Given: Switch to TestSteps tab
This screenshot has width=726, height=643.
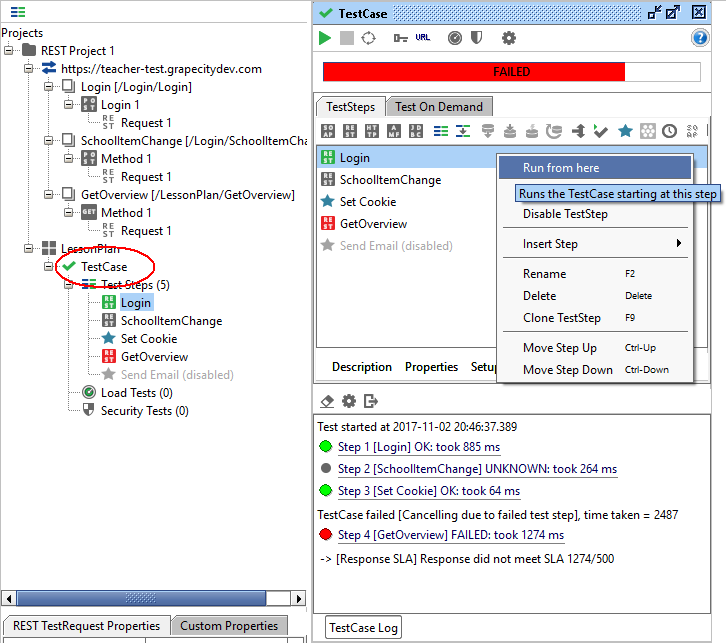Looking at the screenshot, I should click(x=350, y=107).
